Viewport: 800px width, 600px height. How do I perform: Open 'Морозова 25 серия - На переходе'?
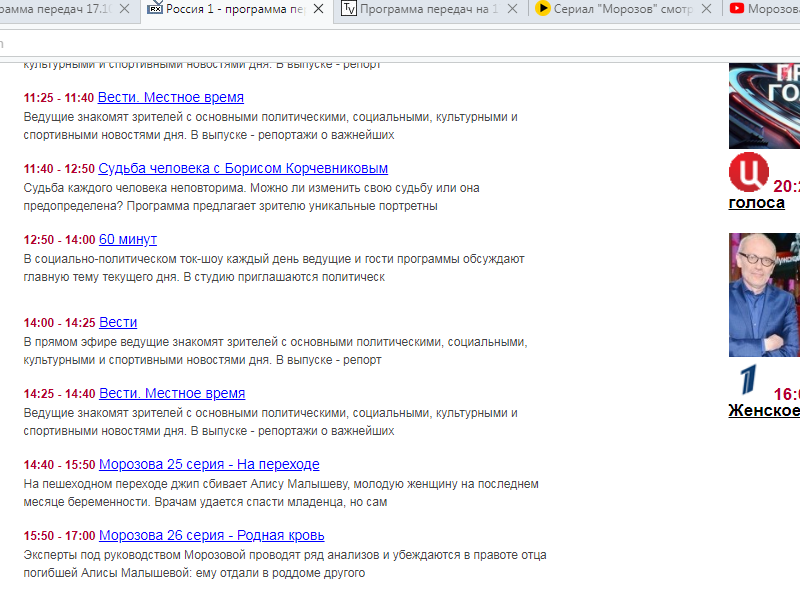click(x=209, y=464)
